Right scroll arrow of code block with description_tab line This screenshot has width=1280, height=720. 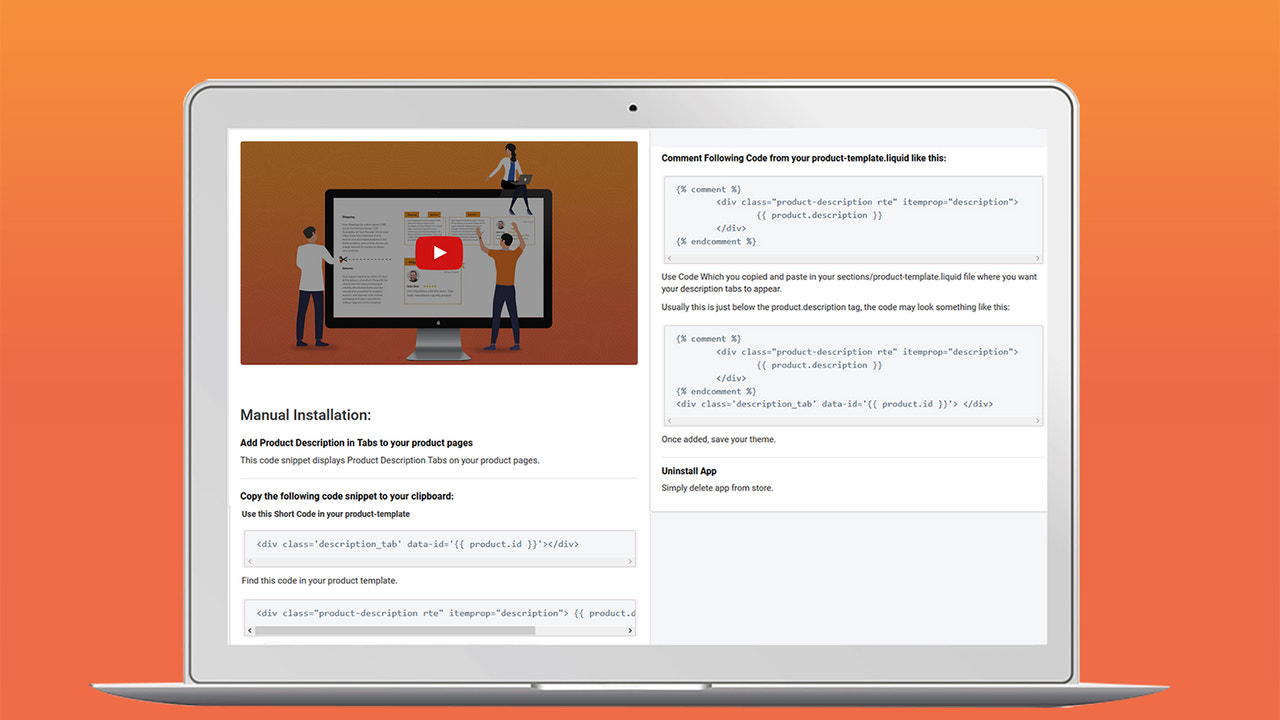(1037, 421)
